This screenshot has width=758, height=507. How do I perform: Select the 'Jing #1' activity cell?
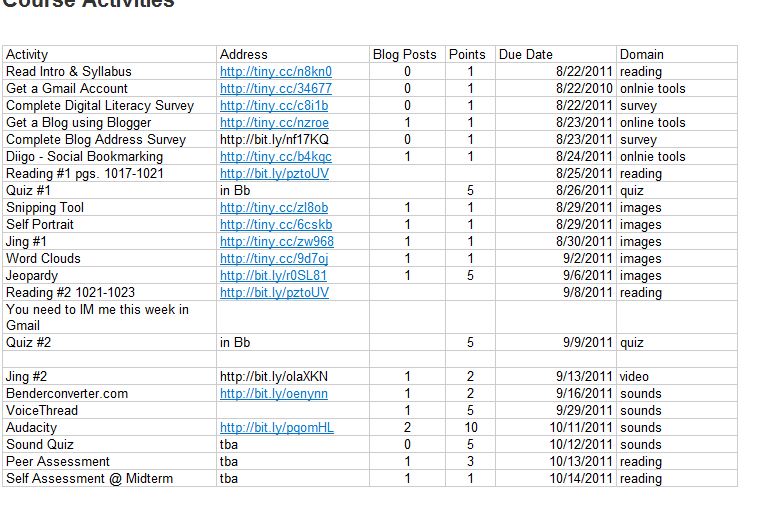click(109, 241)
